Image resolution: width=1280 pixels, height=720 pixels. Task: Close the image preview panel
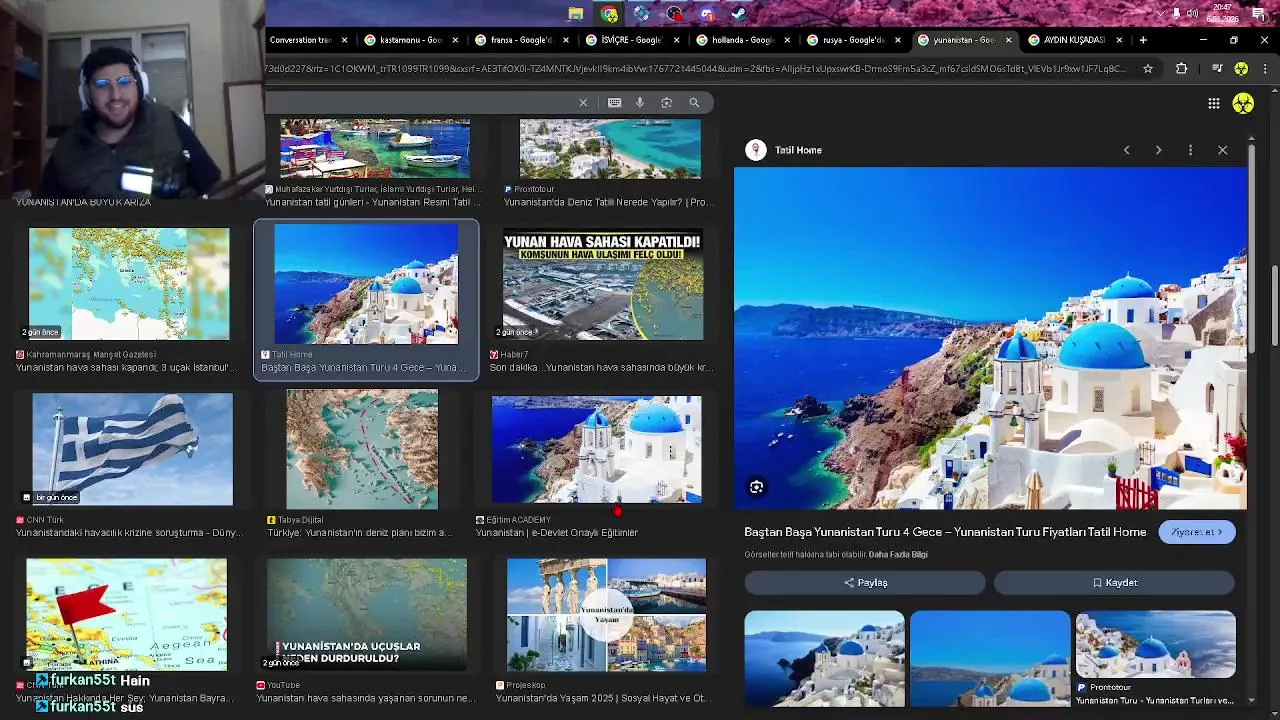(1222, 150)
